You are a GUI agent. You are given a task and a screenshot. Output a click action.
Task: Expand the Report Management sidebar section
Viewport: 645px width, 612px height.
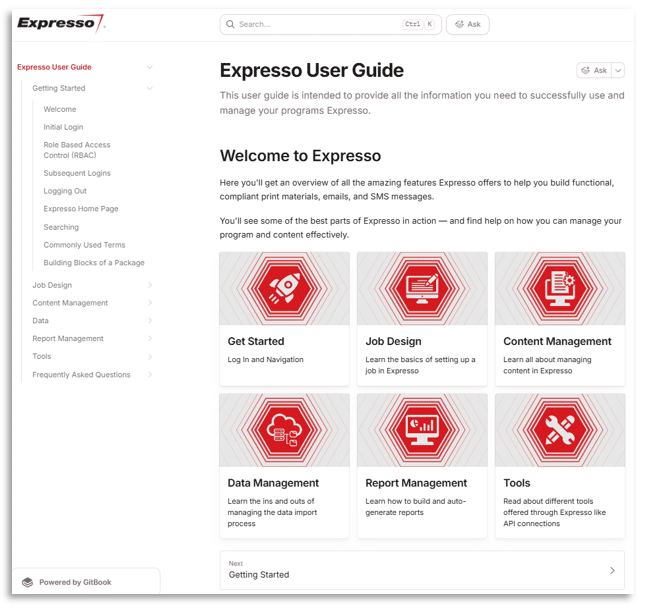click(150, 339)
